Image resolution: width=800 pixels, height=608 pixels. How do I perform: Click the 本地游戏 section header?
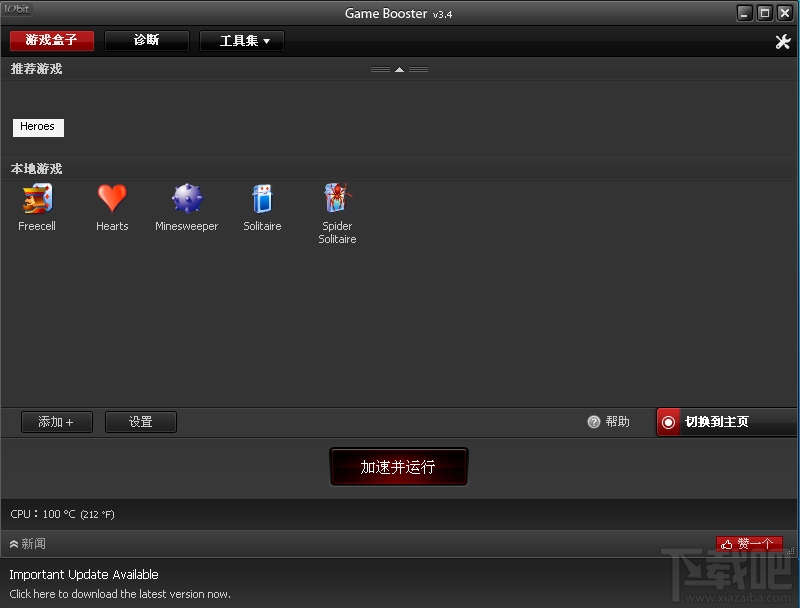pyautogui.click(x=36, y=169)
